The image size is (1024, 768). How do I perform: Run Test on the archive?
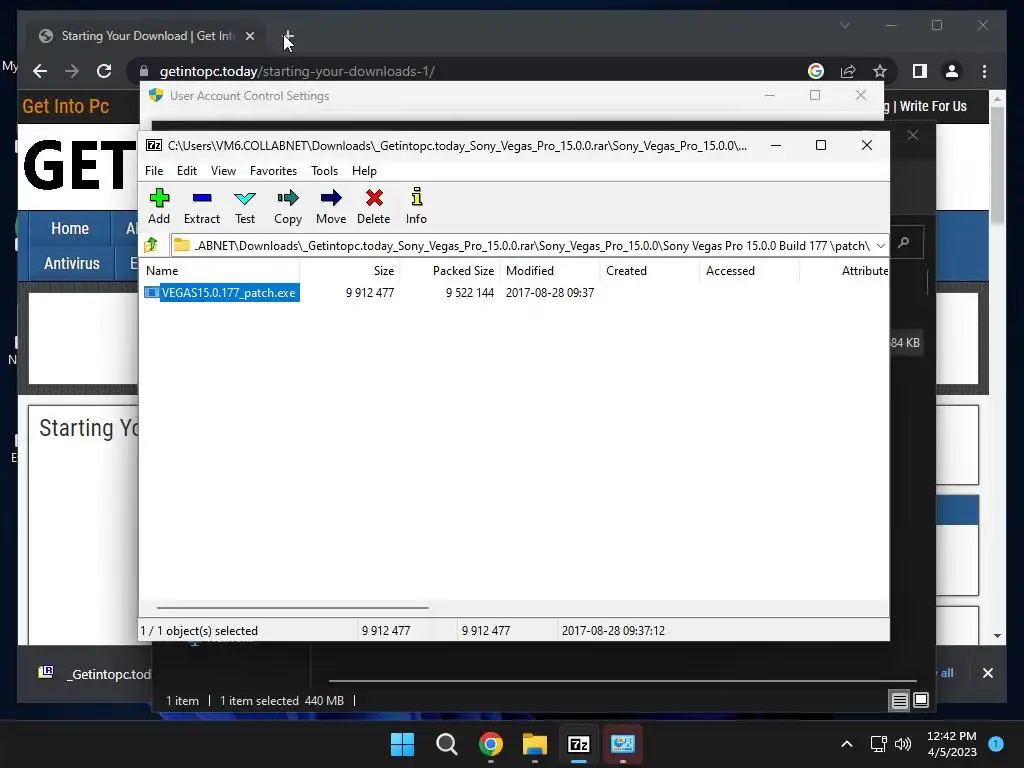[245, 206]
